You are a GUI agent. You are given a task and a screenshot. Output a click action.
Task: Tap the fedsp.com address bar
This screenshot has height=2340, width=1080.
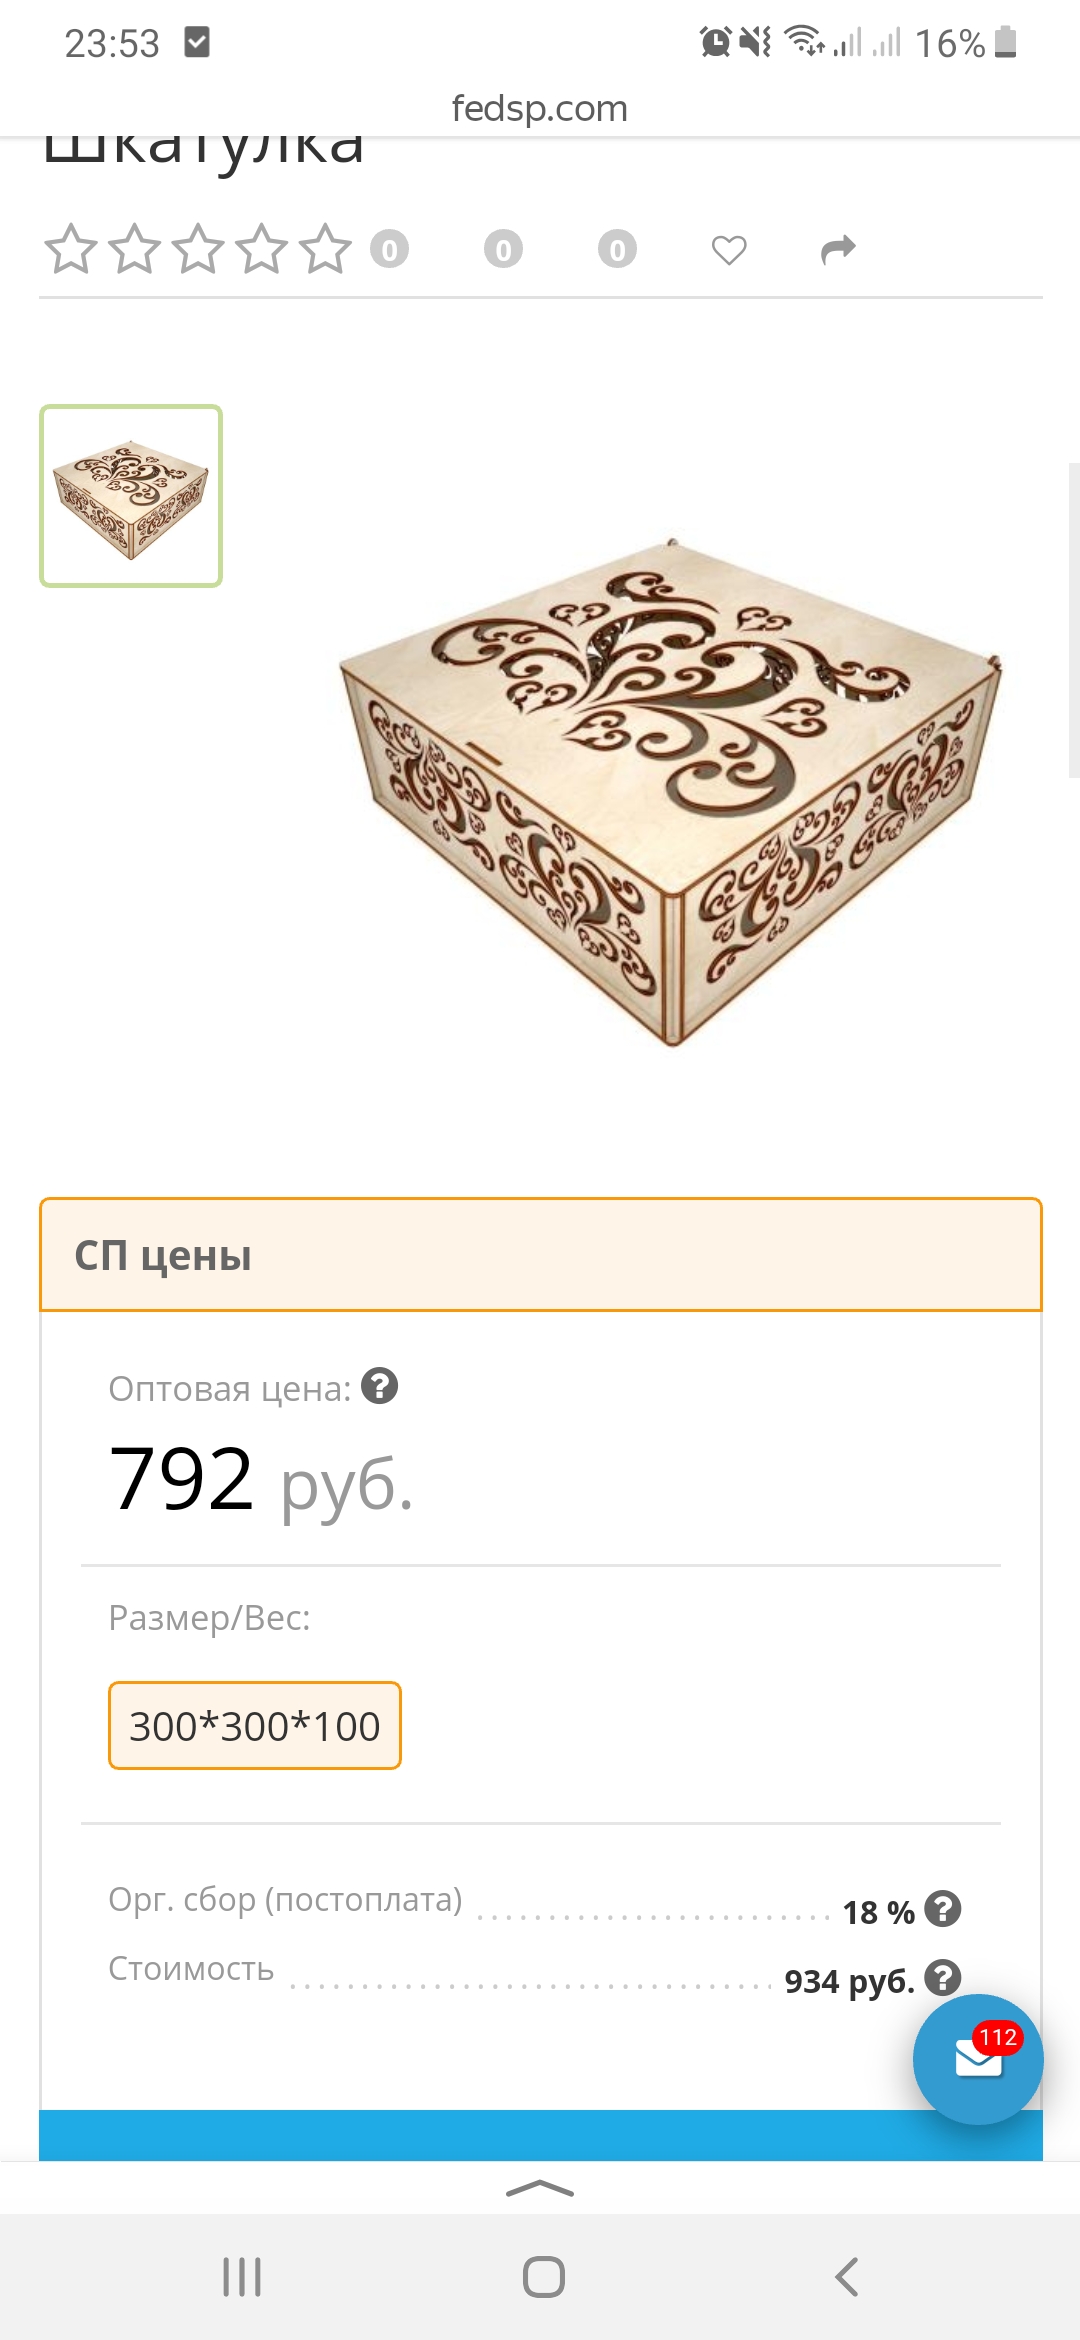pos(540,108)
